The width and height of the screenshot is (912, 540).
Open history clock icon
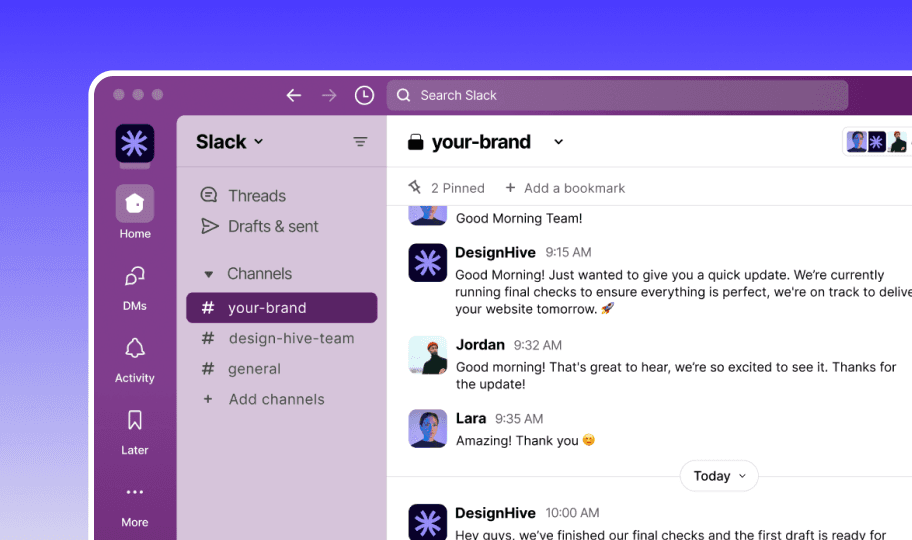click(365, 95)
